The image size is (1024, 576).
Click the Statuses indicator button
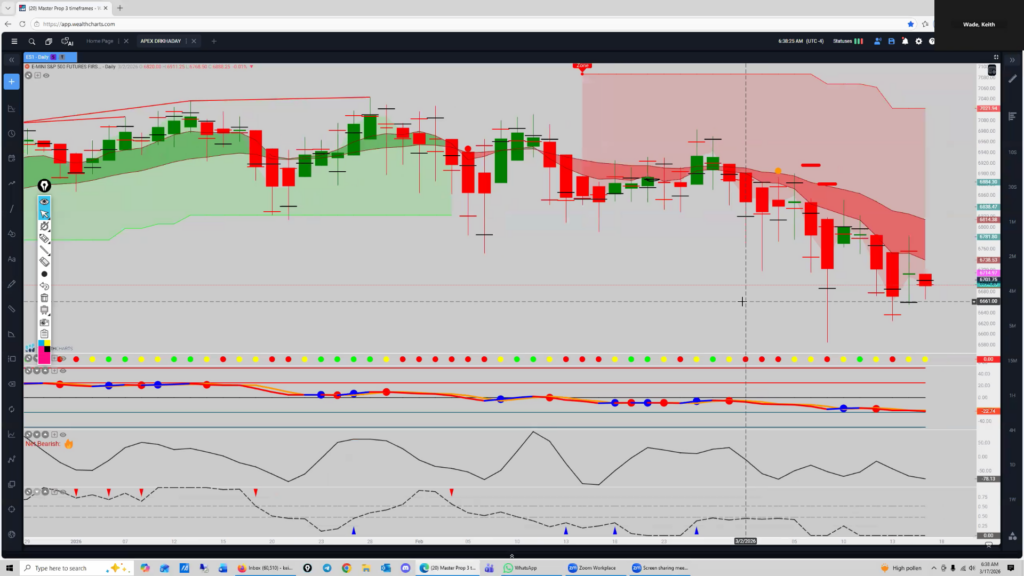click(x=842, y=41)
